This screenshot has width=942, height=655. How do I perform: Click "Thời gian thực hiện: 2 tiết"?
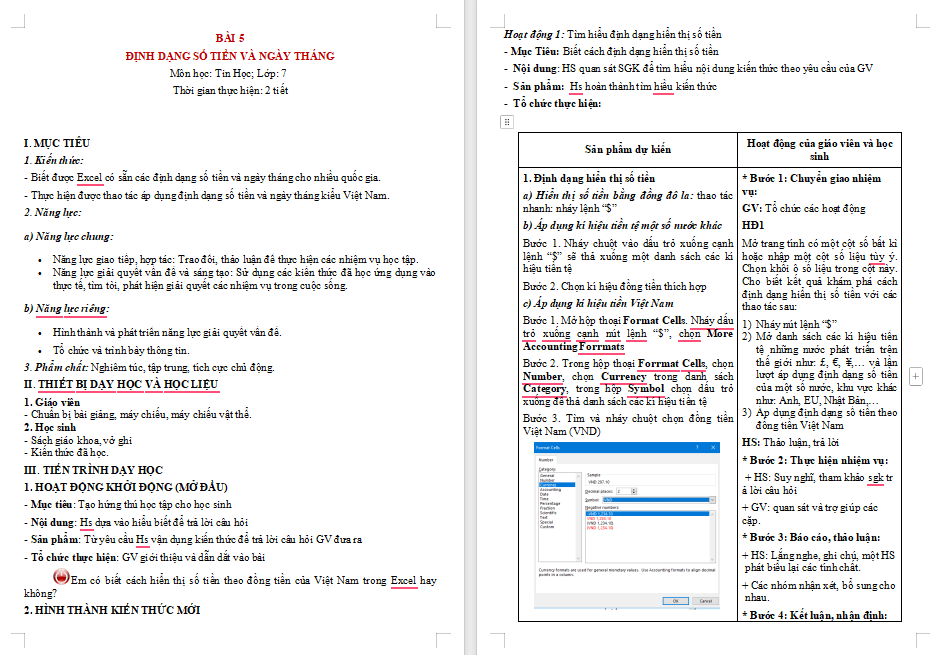(x=230, y=91)
